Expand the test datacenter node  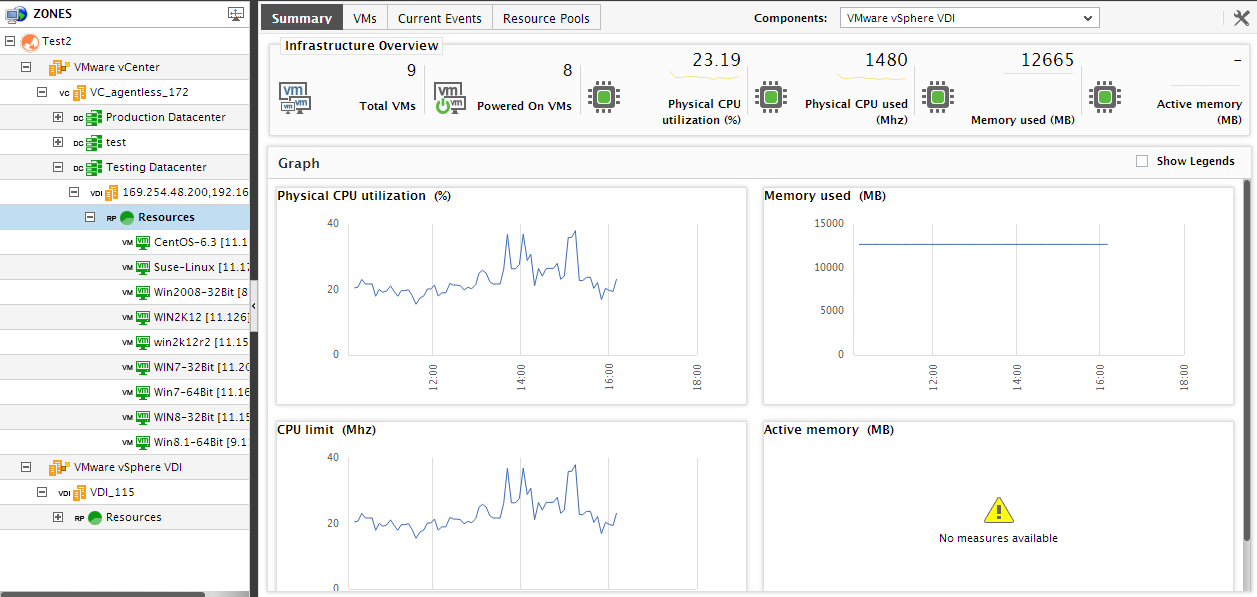point(58,142)
